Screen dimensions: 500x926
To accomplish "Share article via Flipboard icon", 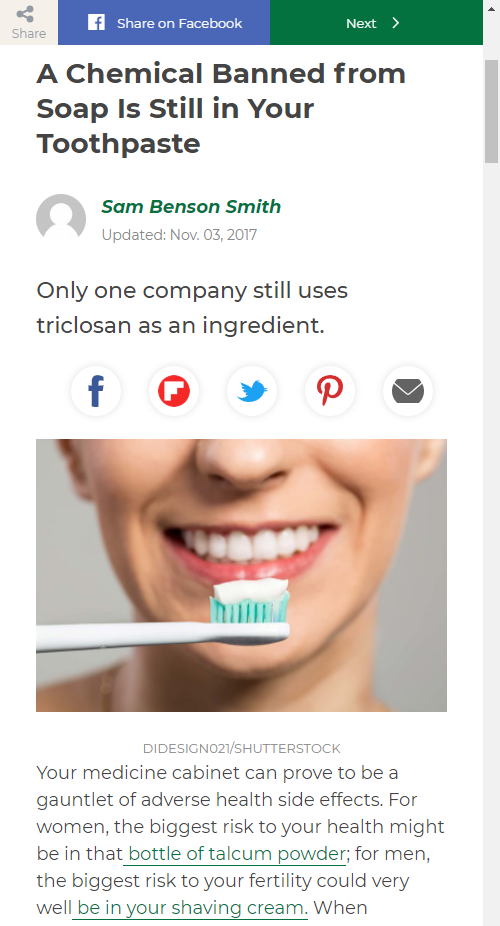I will coord(174,390).
